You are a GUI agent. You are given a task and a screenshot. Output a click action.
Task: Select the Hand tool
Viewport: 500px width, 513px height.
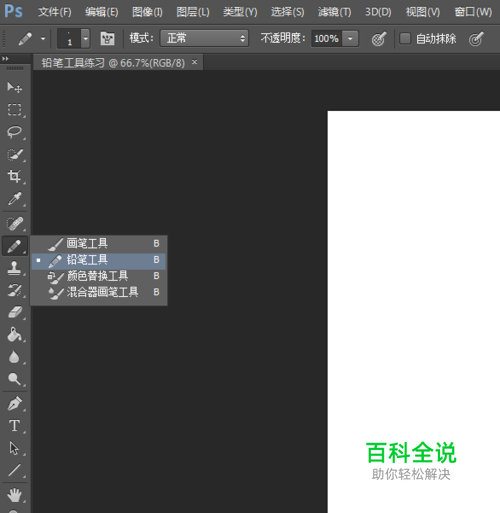(x=14, y=495)
